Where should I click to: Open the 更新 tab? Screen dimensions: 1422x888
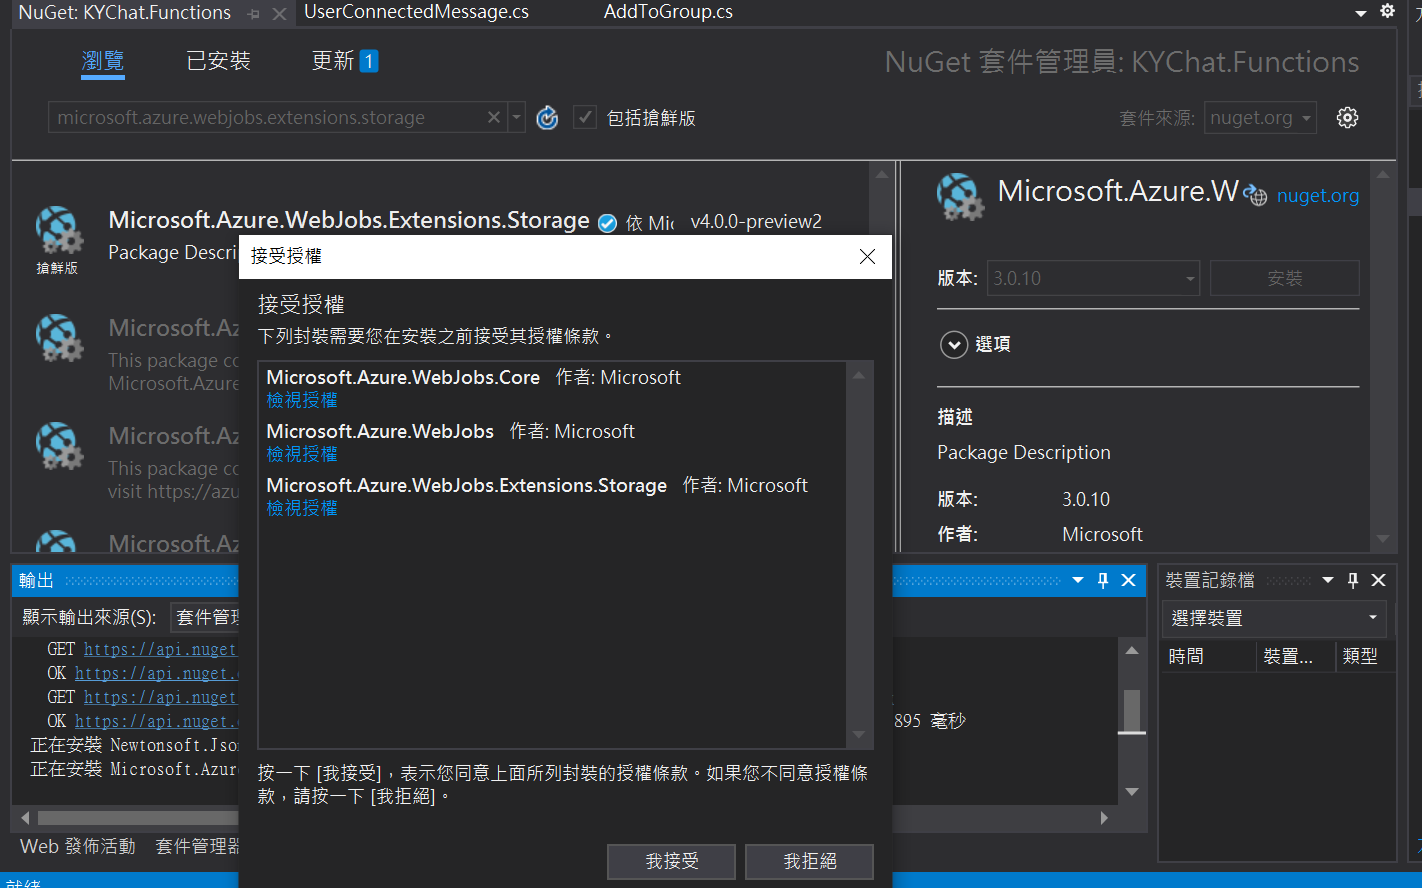[344, 61]
